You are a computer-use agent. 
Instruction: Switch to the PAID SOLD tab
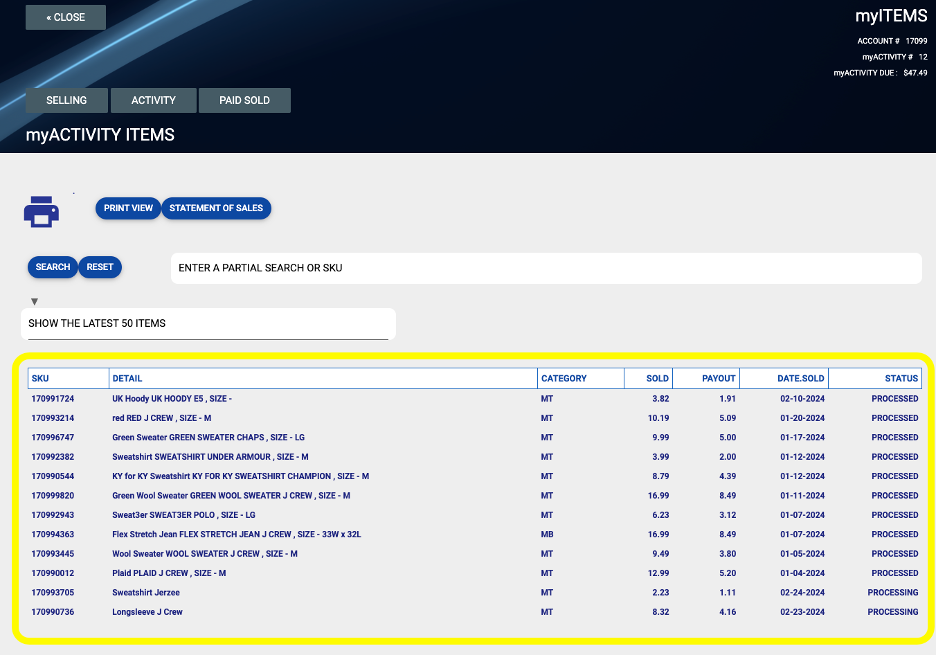244,100
